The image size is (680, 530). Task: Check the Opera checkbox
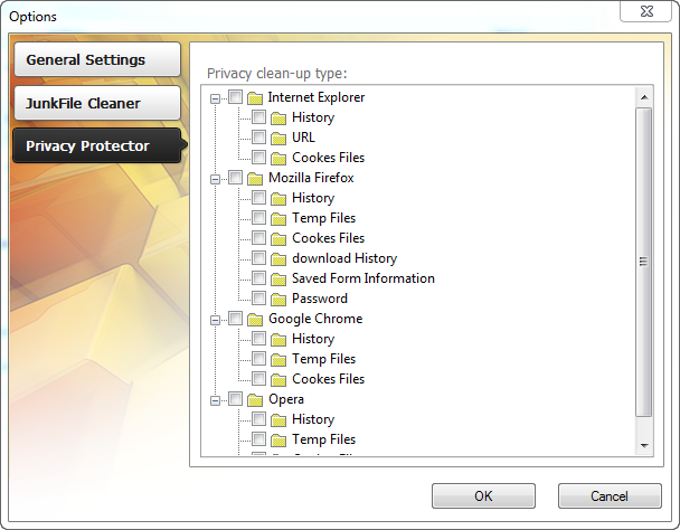(235, 399)
